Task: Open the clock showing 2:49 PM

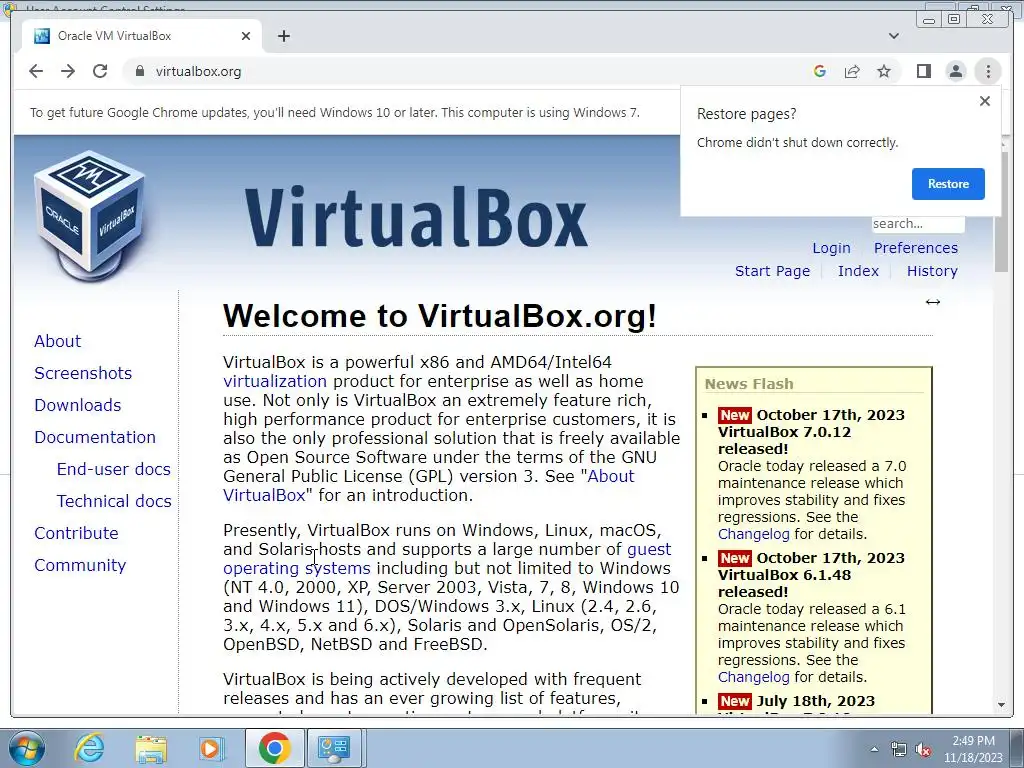Action: point(973,749)
